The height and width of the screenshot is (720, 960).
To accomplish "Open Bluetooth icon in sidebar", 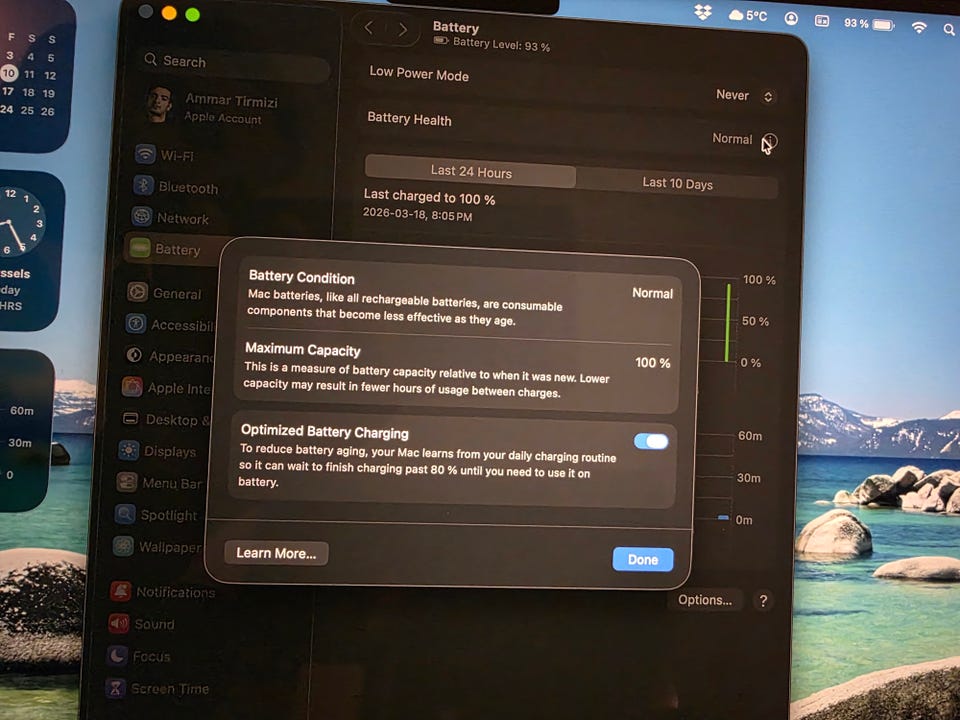I will click(x=143, y=185).
